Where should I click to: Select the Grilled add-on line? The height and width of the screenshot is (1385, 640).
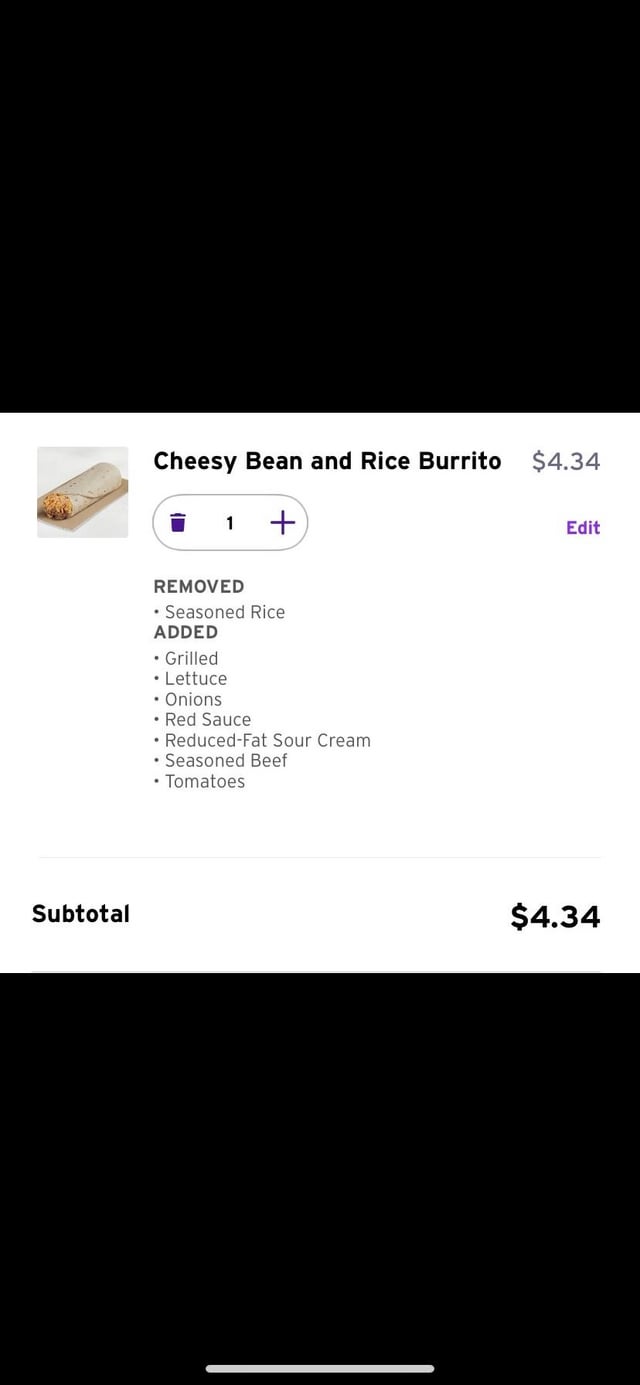point(191,658)
